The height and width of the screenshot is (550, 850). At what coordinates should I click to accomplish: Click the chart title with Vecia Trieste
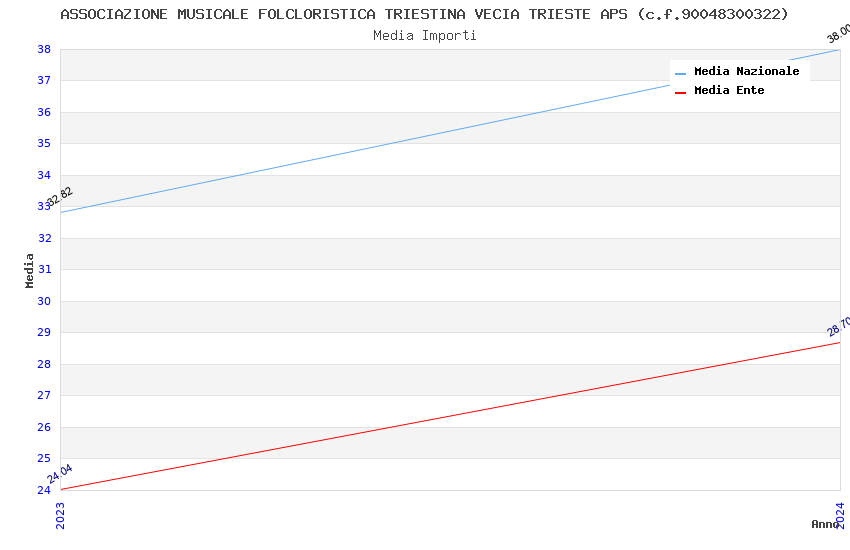[x=424, y=14]
